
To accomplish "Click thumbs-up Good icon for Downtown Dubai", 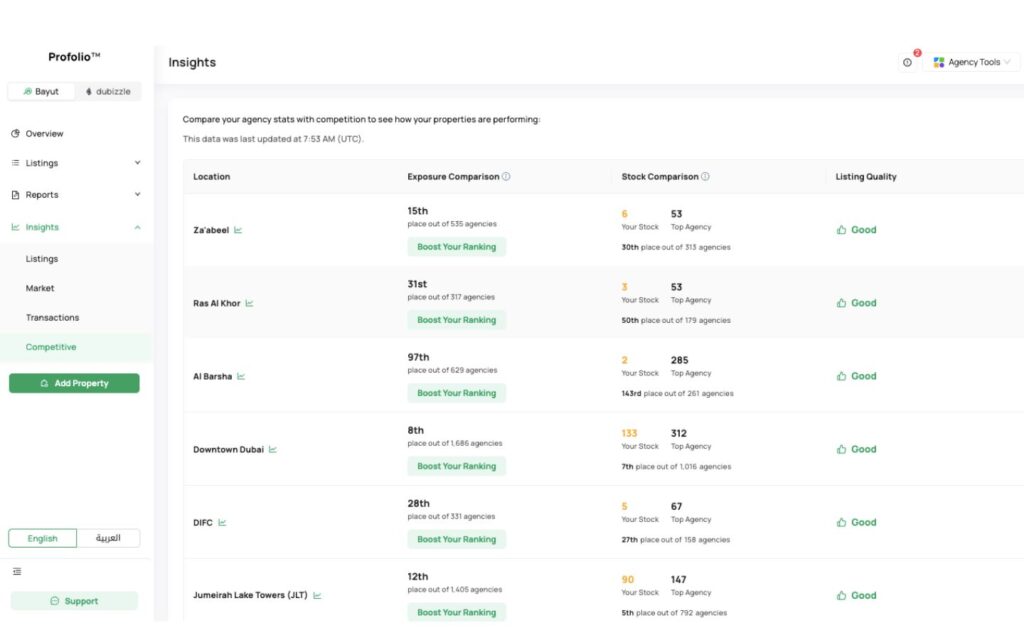I will click(x=841, y=449).
